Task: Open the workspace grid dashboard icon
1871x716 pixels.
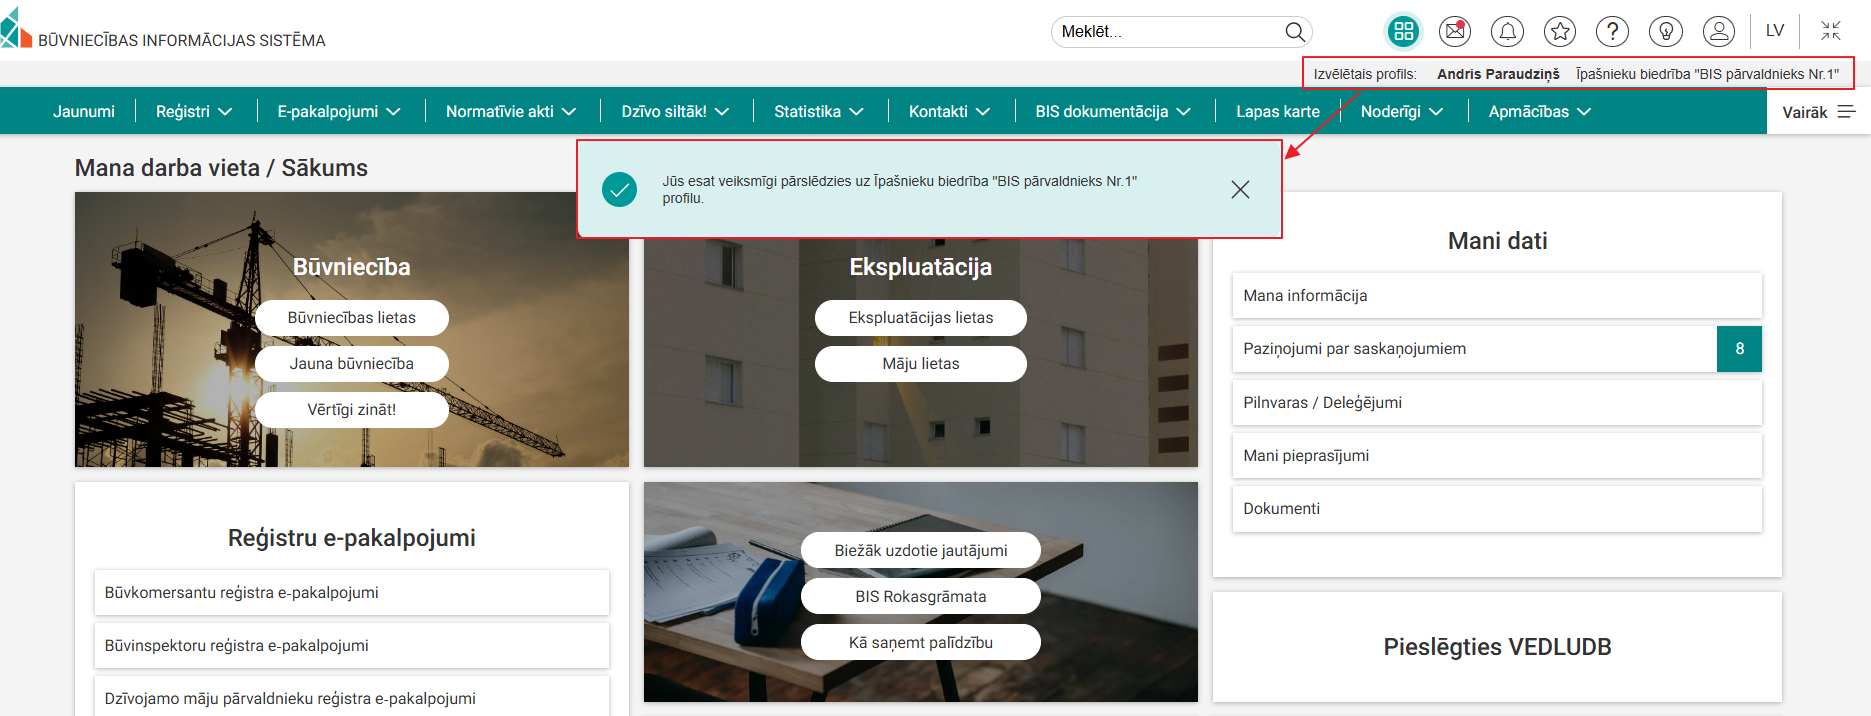Action: 1403,32
